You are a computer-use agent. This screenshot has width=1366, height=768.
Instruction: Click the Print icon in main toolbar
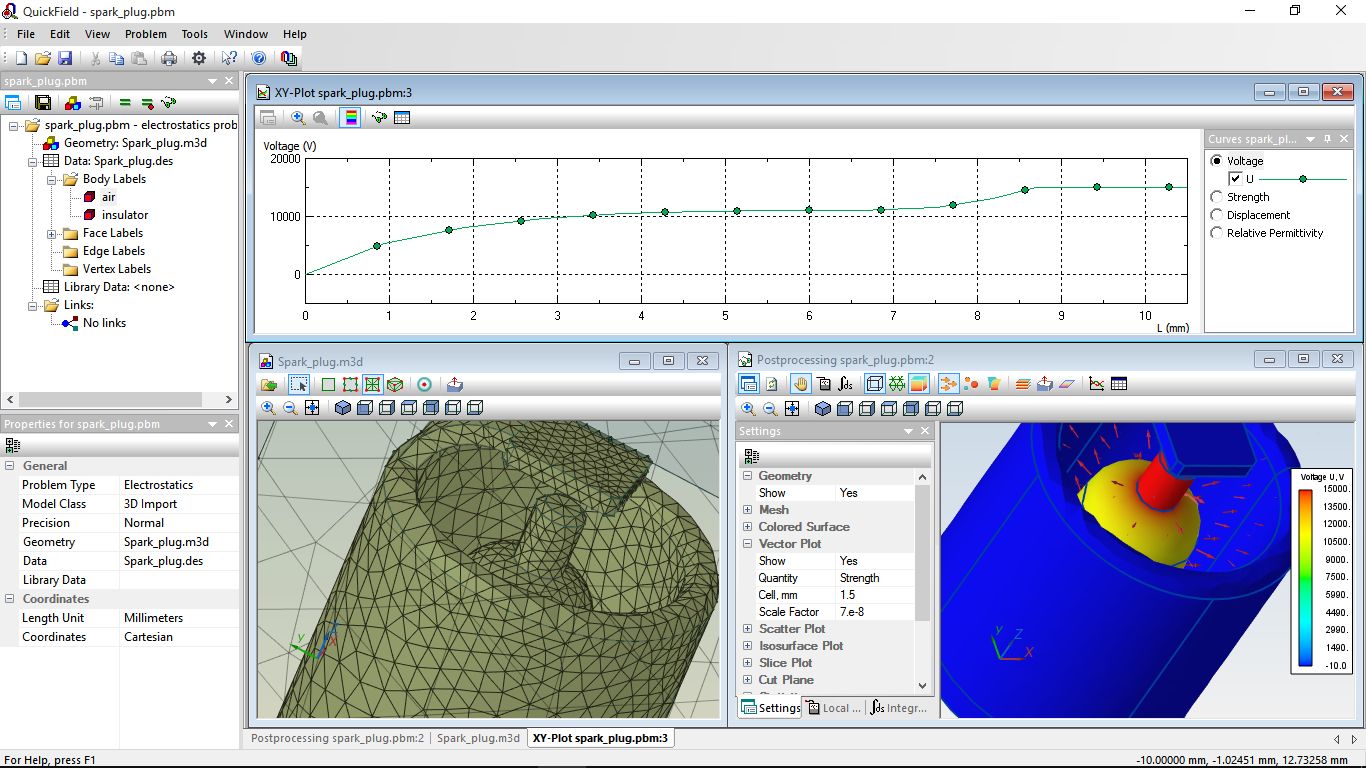click(169, 59)
